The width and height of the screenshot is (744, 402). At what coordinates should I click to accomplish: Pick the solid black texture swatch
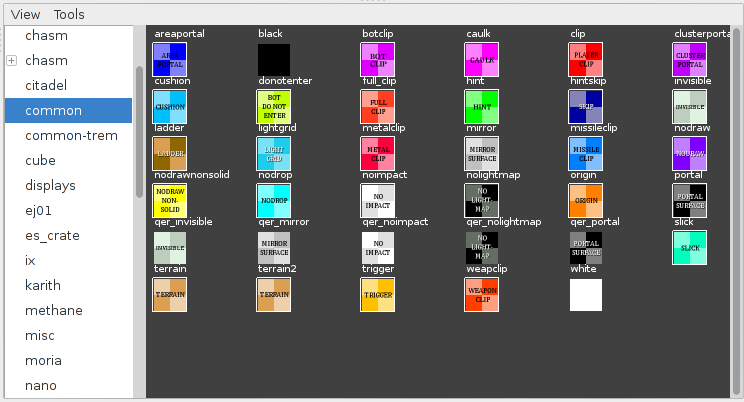pos(274,59)
